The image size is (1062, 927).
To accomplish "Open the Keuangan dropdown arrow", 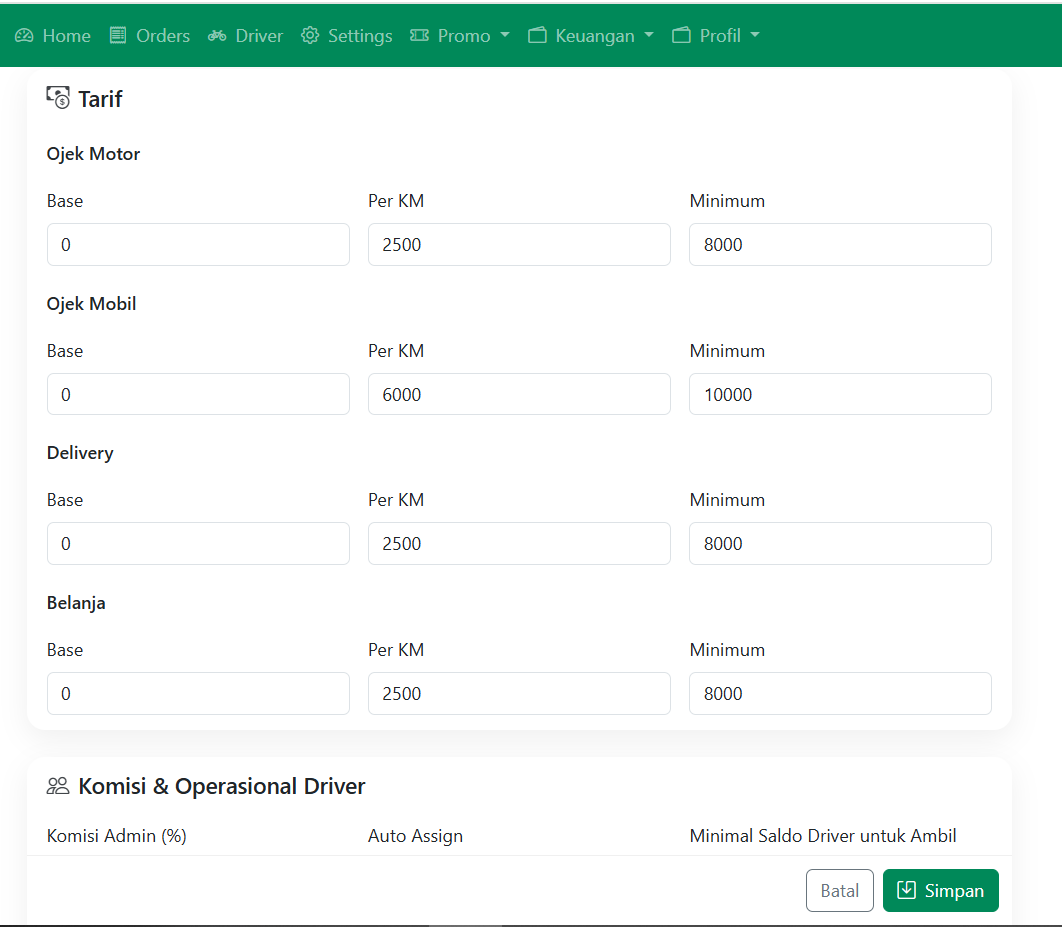I will click(x=649, y=36).
